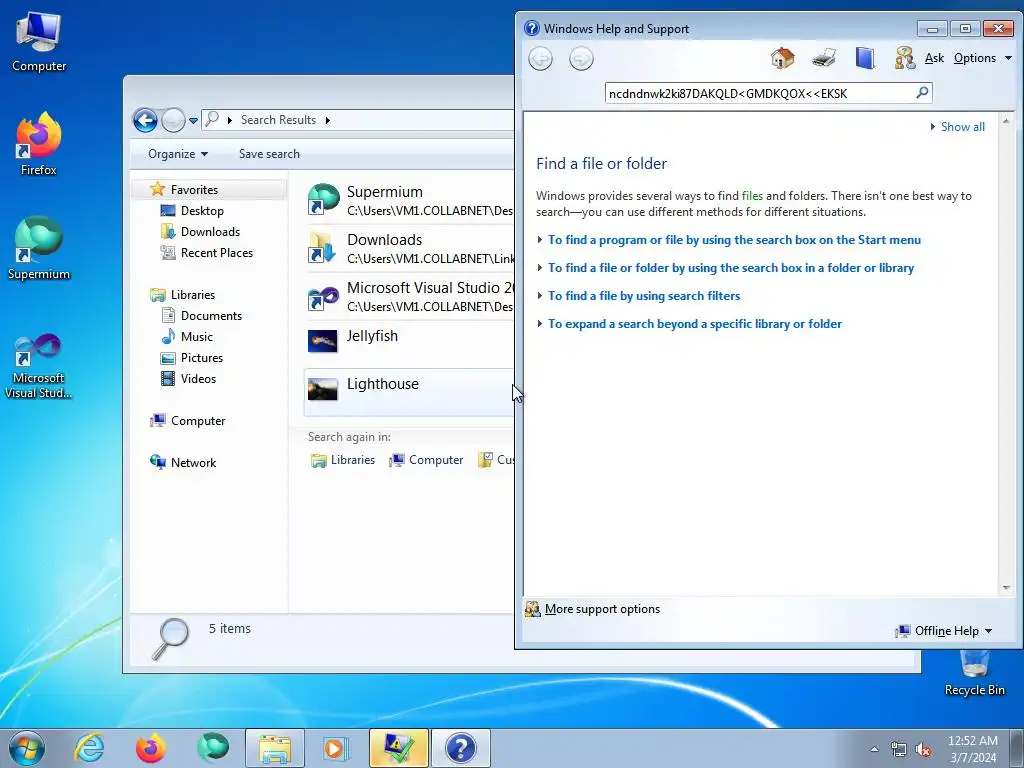The height and width of the screenshot is (768, 1024).
Task: Select Microsoft Visual Studio search result
Action: tap(409, 296)
